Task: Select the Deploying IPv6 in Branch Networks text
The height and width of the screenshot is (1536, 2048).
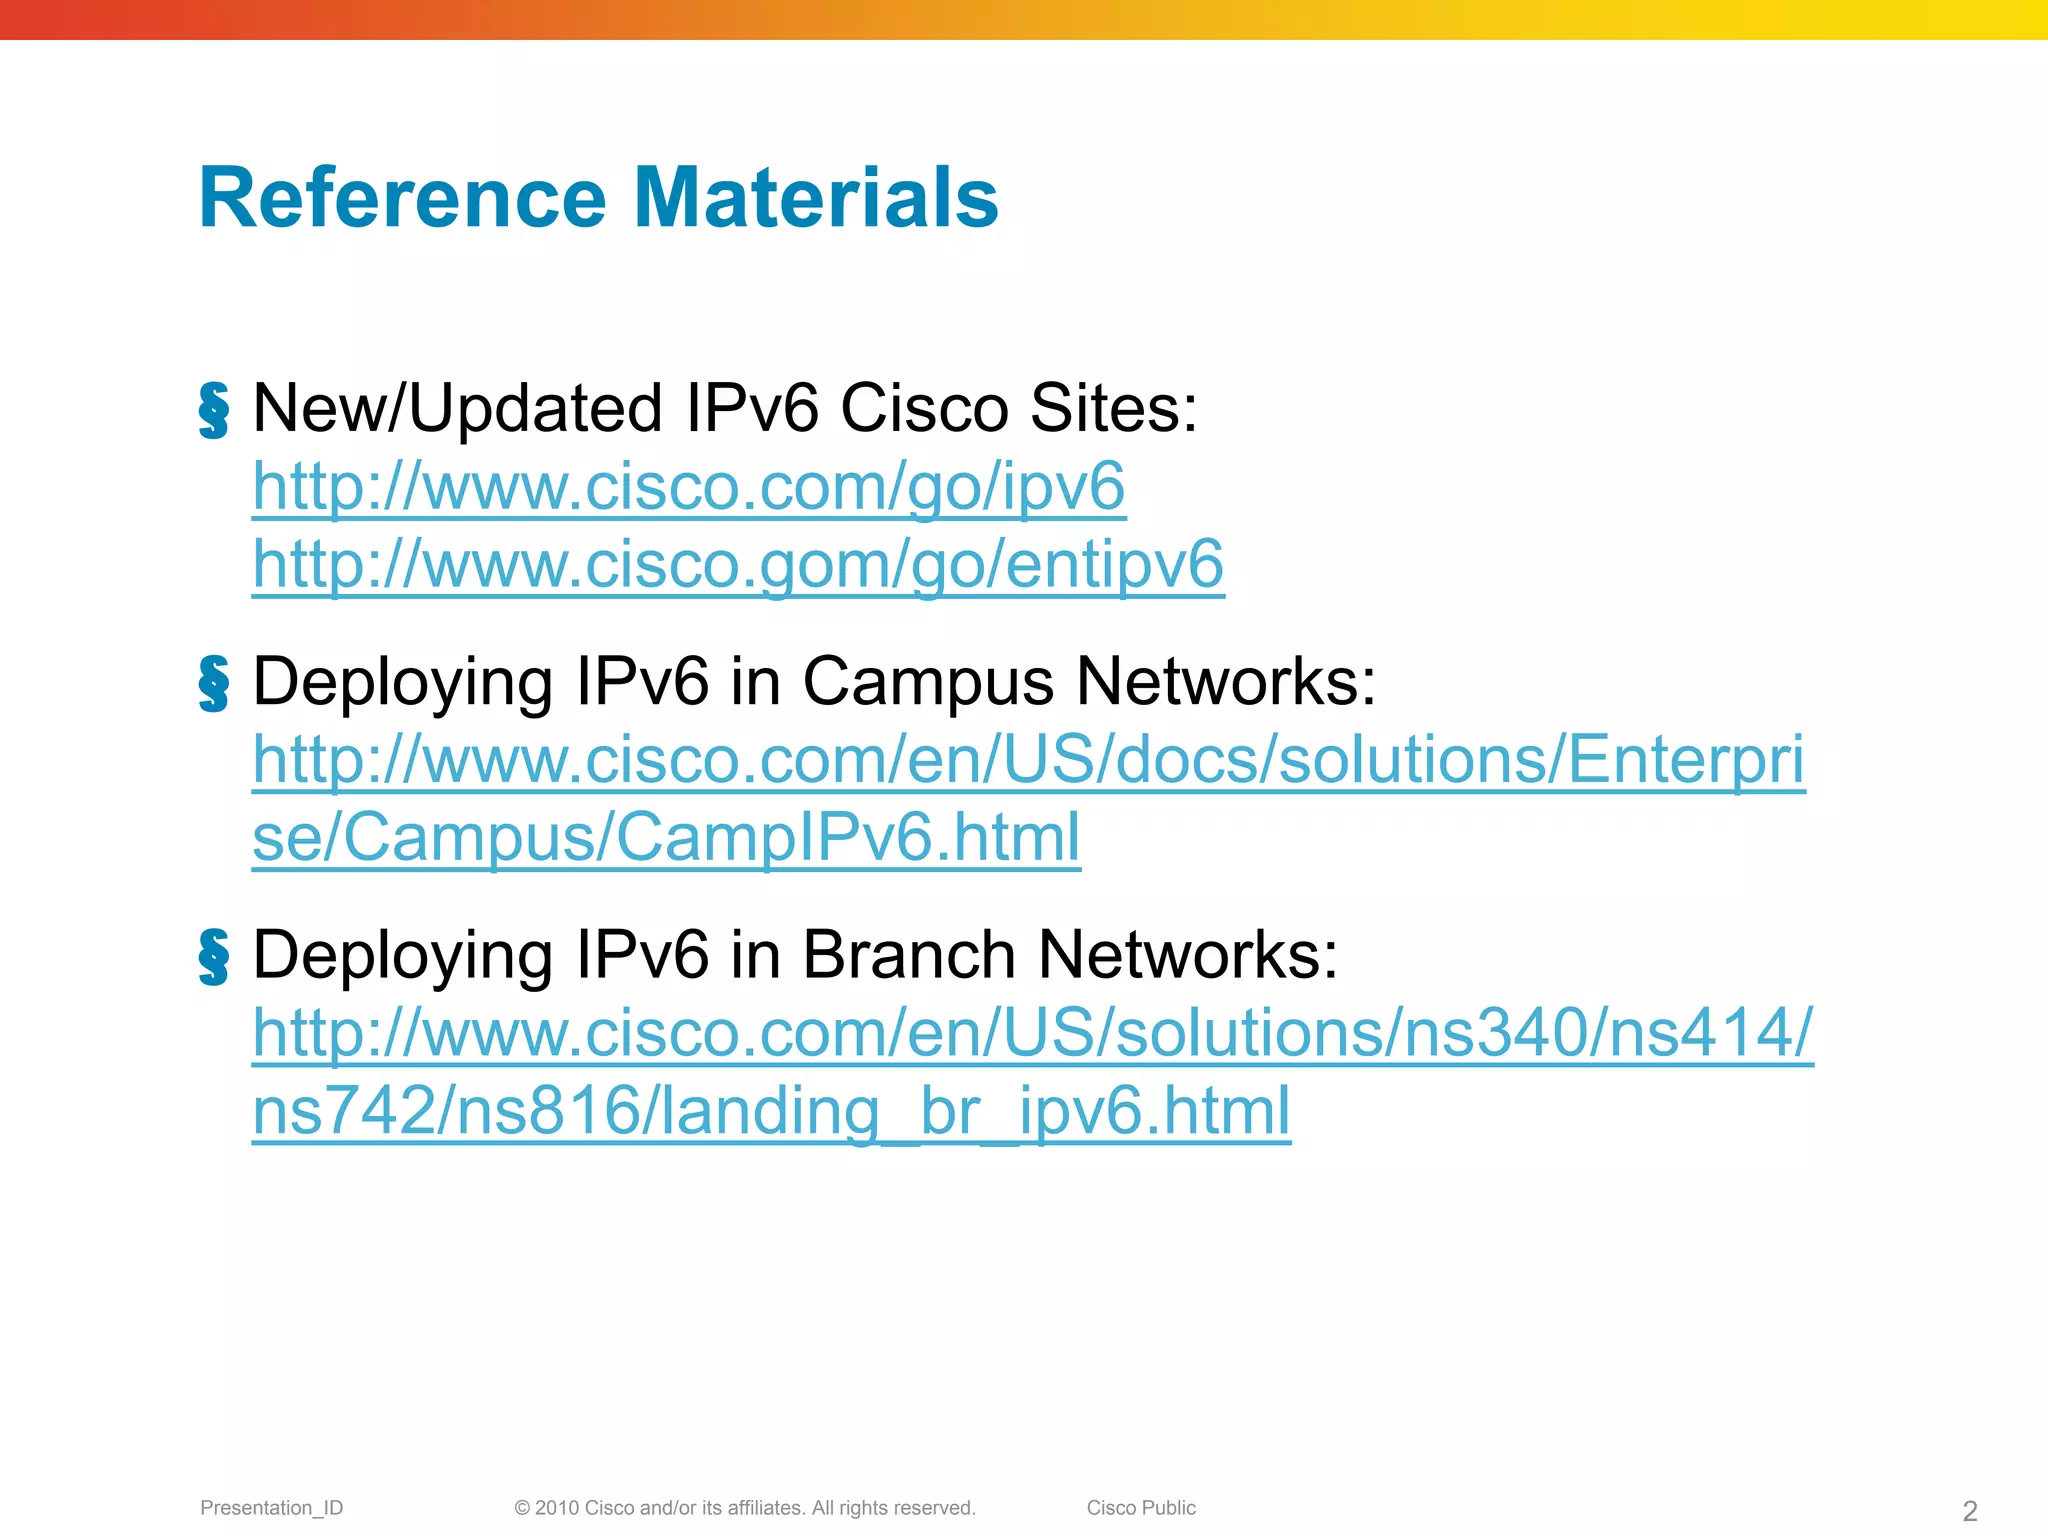Action: [x=795, y=955]
